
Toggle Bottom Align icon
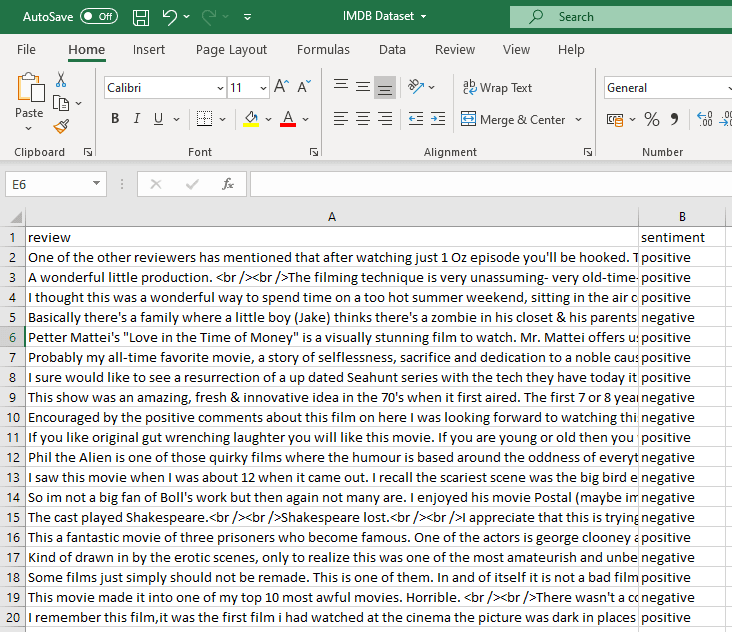pyautogui.click(x=385, y=87)
